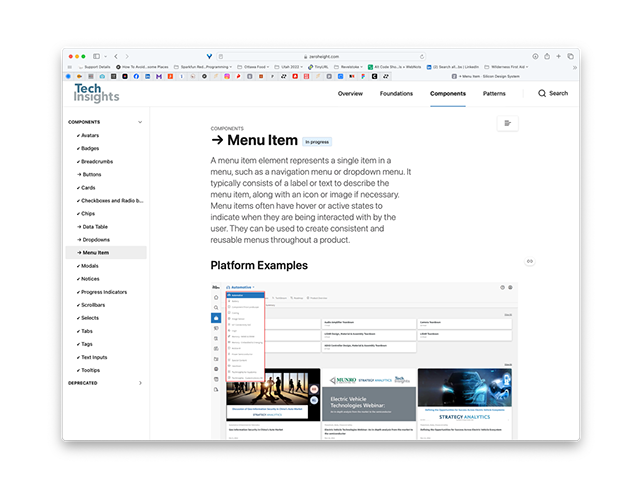Open the reader view icon in address bar
Viewport: 640px width, 500px height.
(221, 56)
